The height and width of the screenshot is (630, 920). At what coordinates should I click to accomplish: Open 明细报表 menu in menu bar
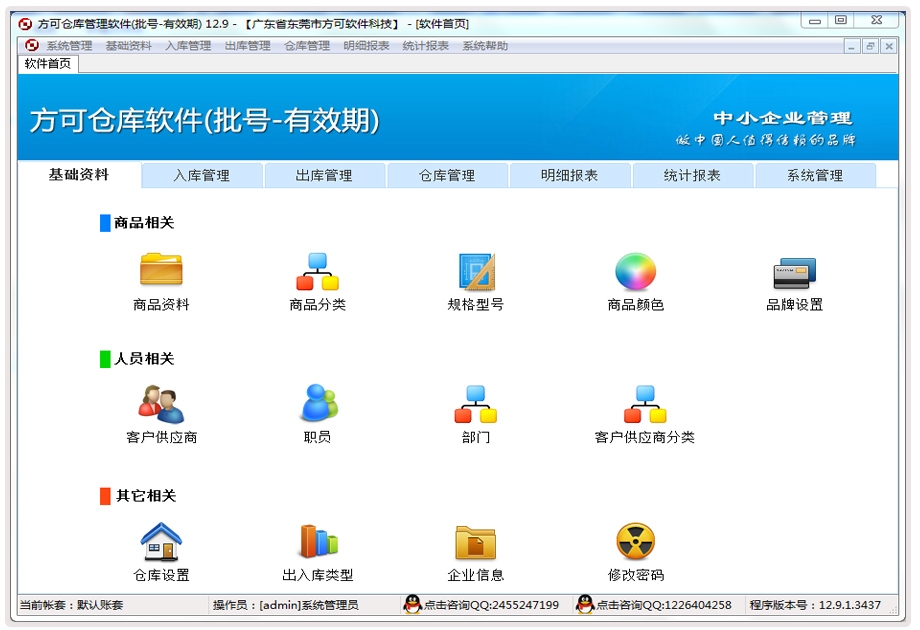tap(366, 46)
